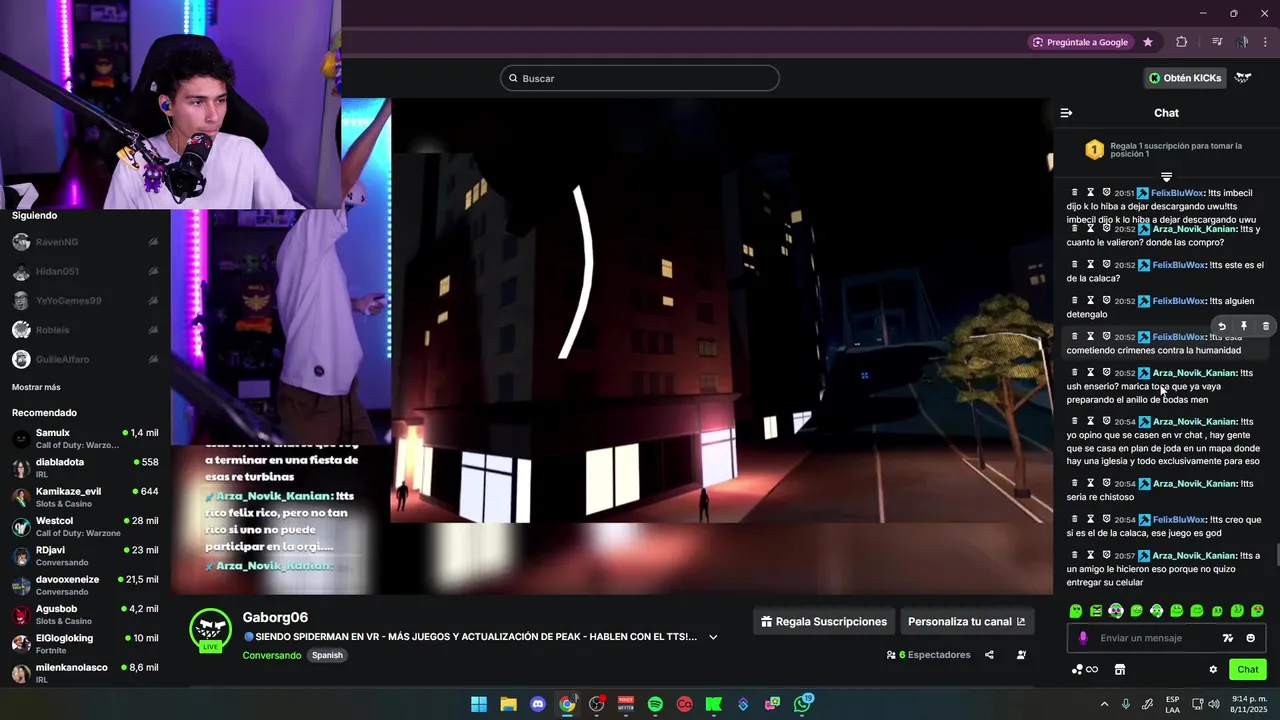The image size is (1280, 720).
Task: Open recommended channel diabladota
Action: click(85, 467)
